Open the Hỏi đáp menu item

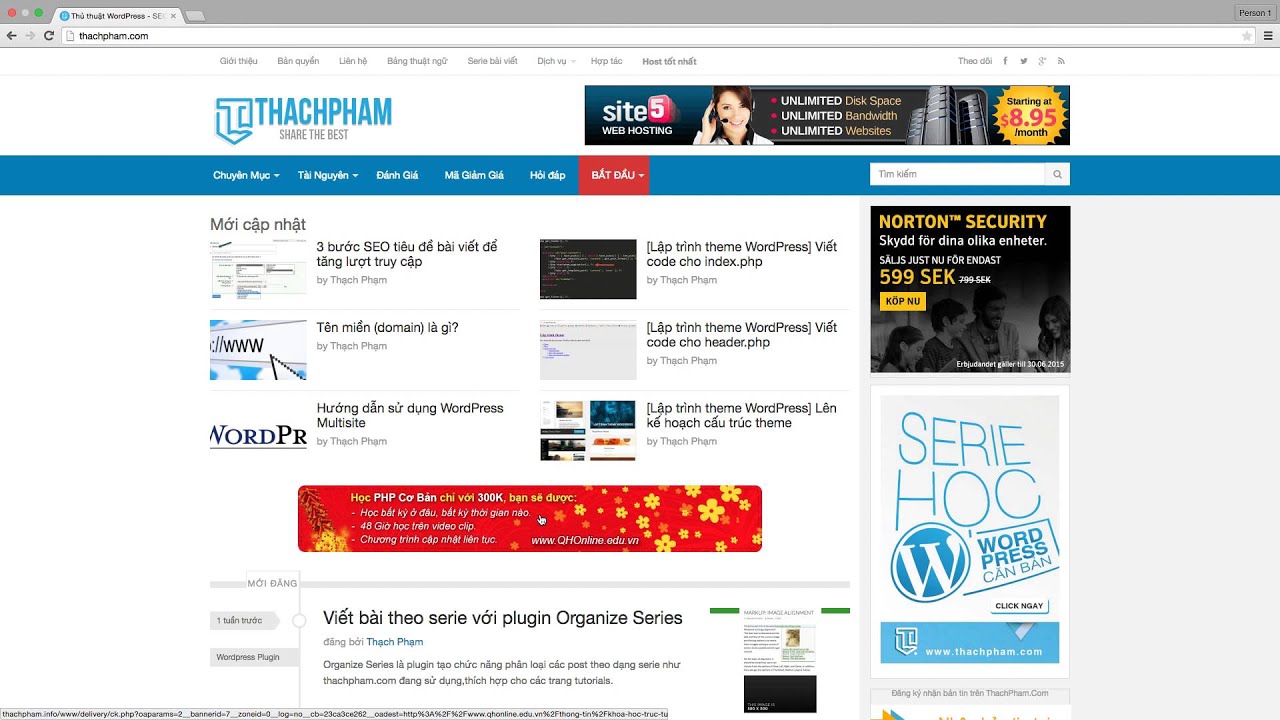pos(547,175)
